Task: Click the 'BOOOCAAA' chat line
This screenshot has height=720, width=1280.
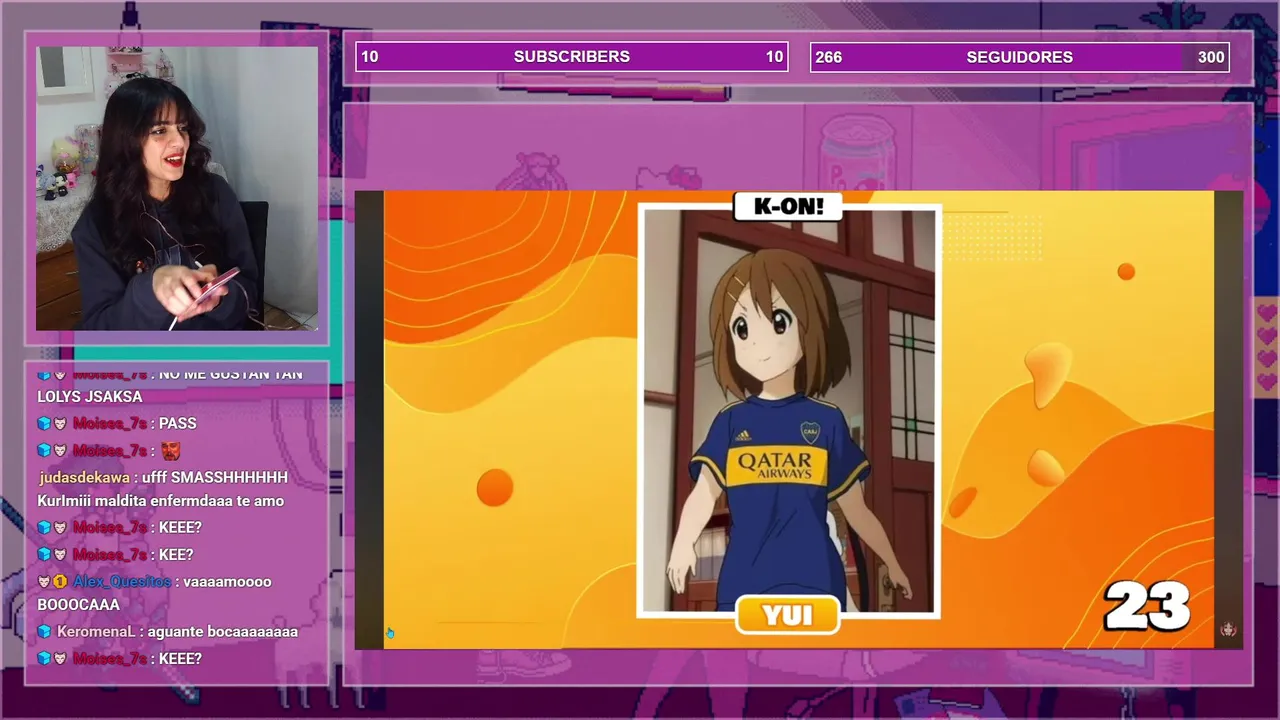Action: [78, 605]
